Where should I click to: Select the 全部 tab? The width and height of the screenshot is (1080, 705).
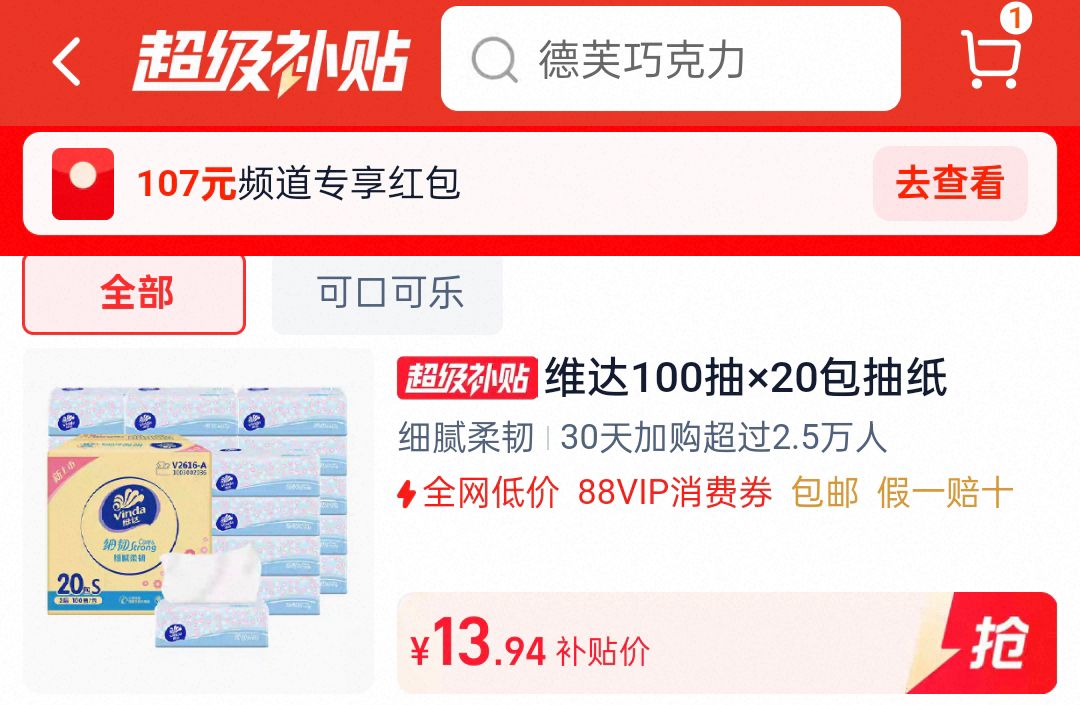point(134,294)
